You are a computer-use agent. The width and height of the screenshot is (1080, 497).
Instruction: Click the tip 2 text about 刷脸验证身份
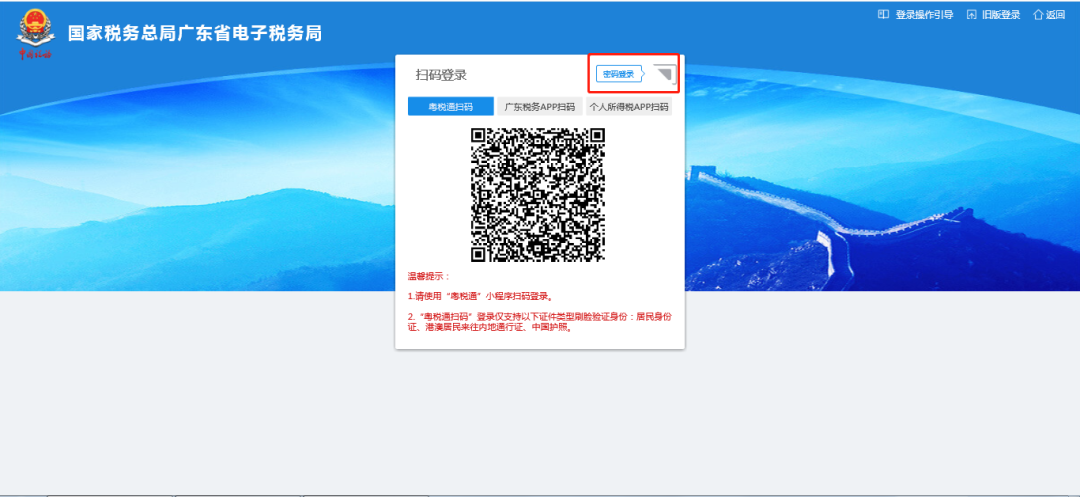(539, 322)
